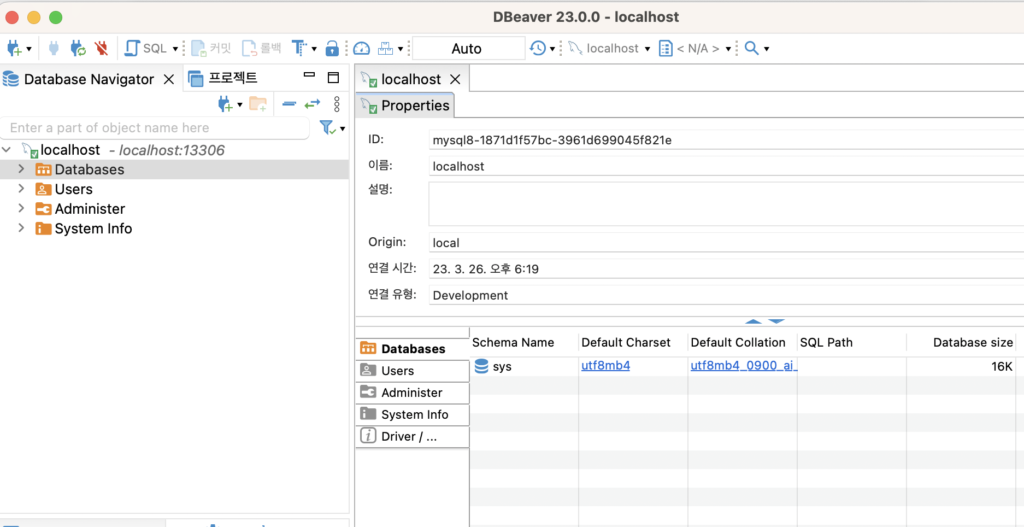Click the Reconnect plug icon with green arrows

pyautogui.click(x=78, y=48)
